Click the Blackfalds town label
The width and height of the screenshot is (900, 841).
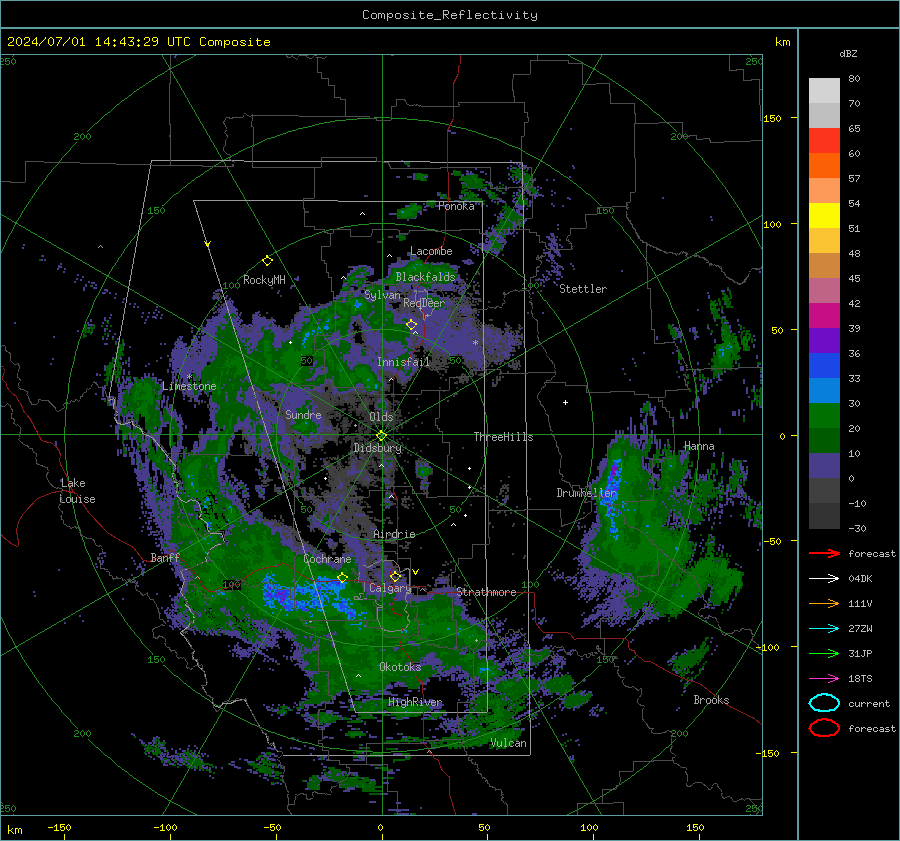click(425, 277)
